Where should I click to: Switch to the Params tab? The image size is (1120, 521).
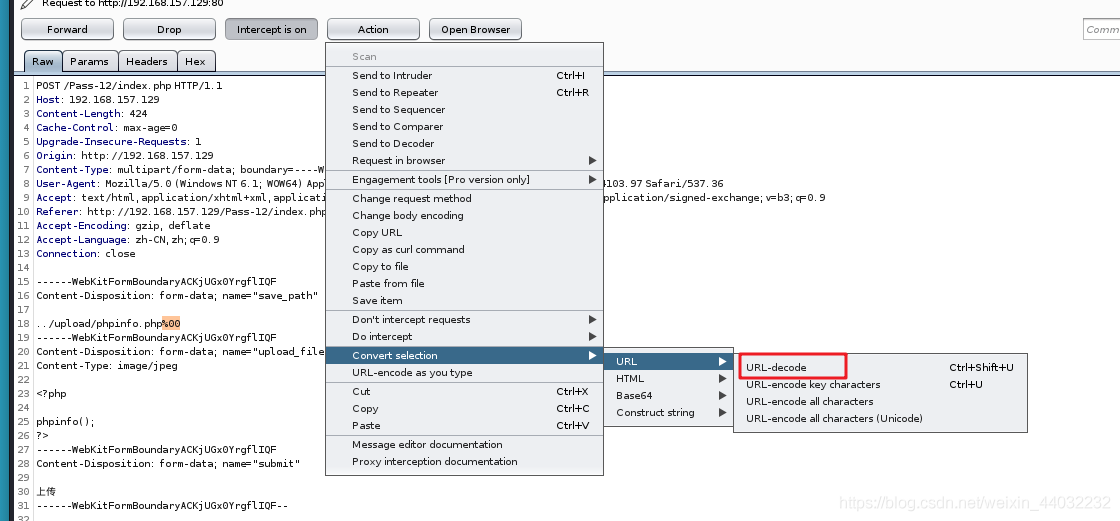(89, 61)
